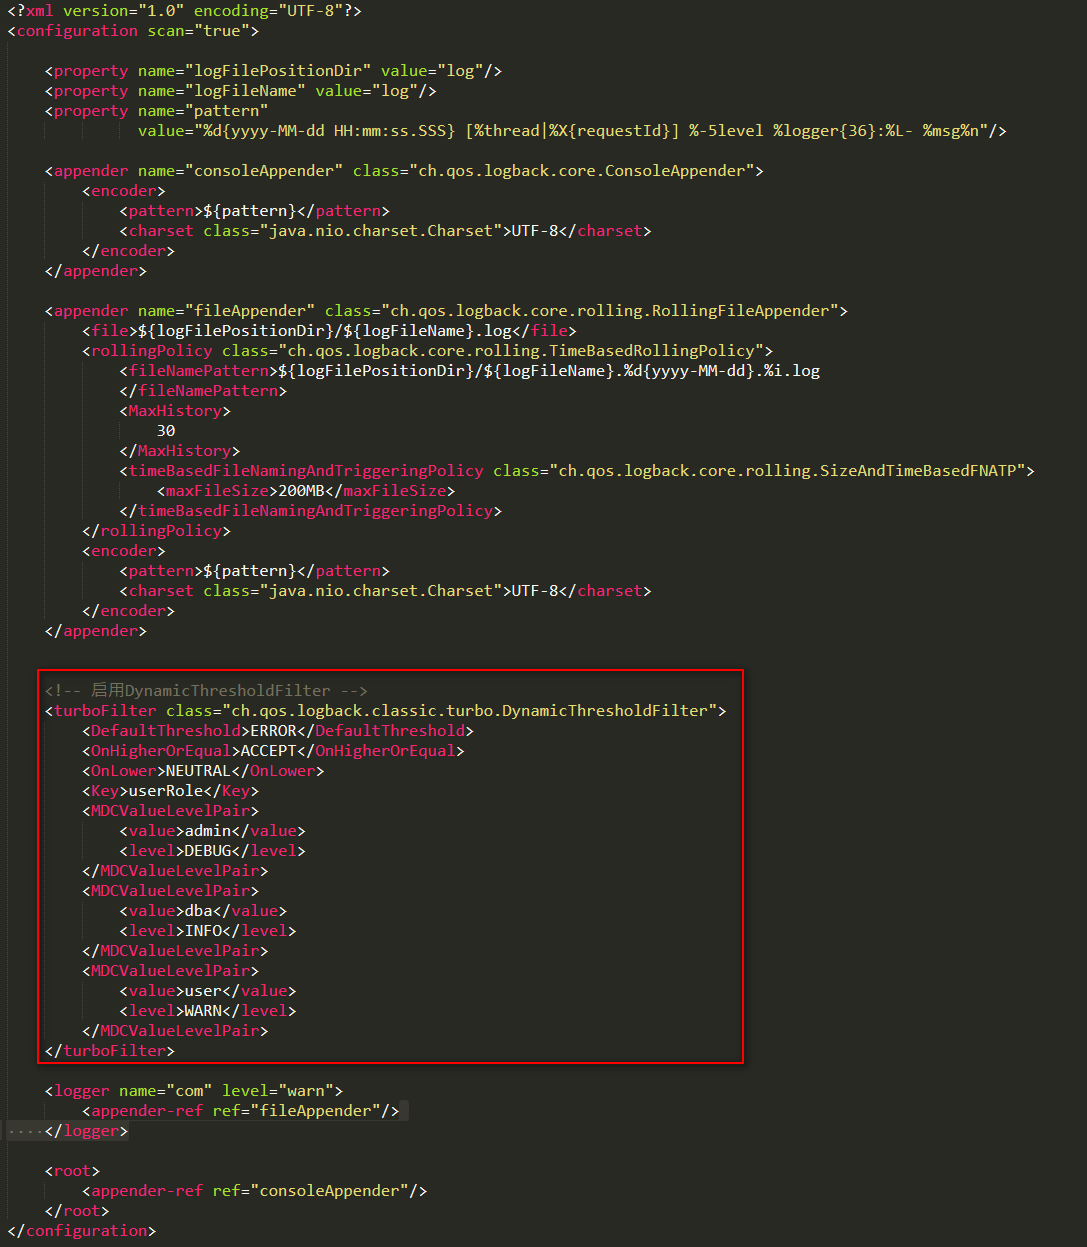
Task: Select the scan="true" attribute on configuration tag
Action: coord(195,30)
